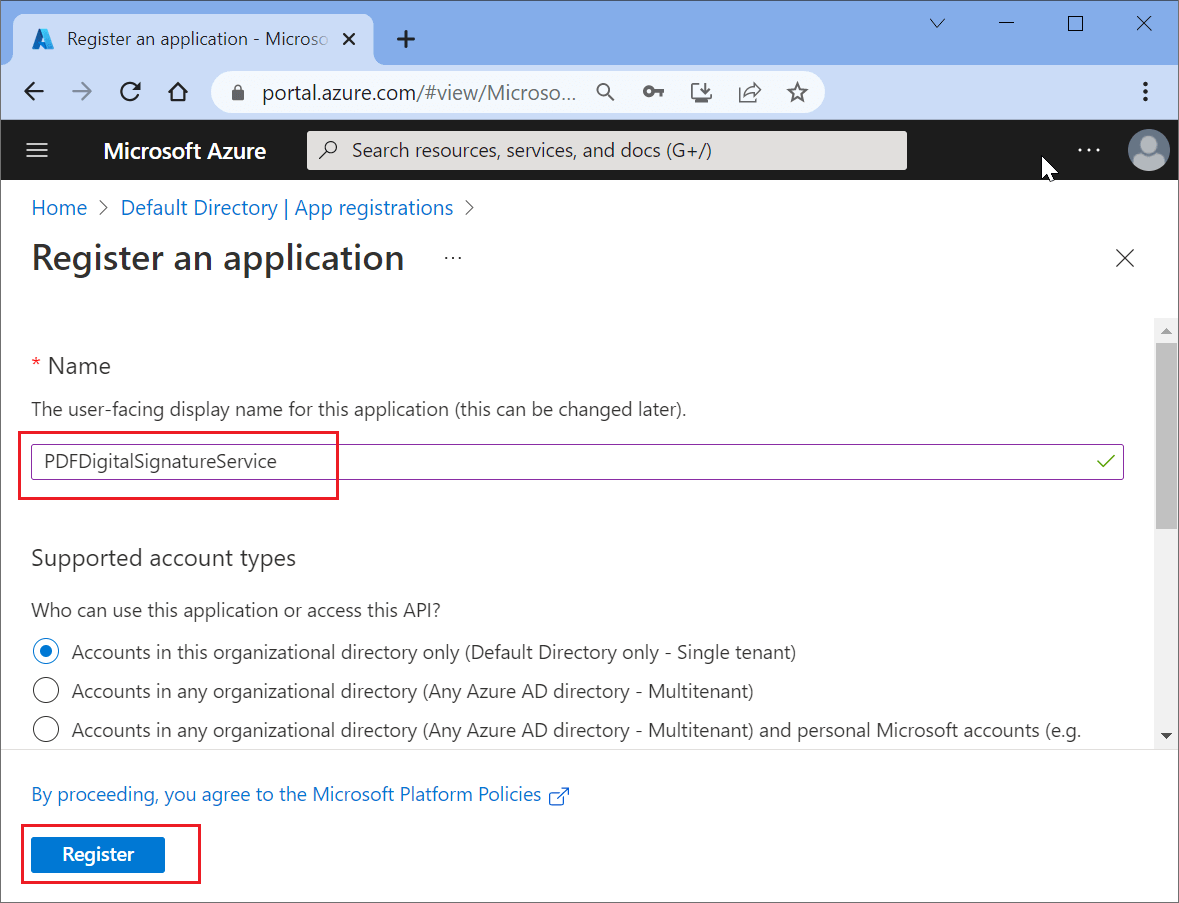
Task: Open the top bar ellipsis overflow menu
Action: tap(1088, 150)
